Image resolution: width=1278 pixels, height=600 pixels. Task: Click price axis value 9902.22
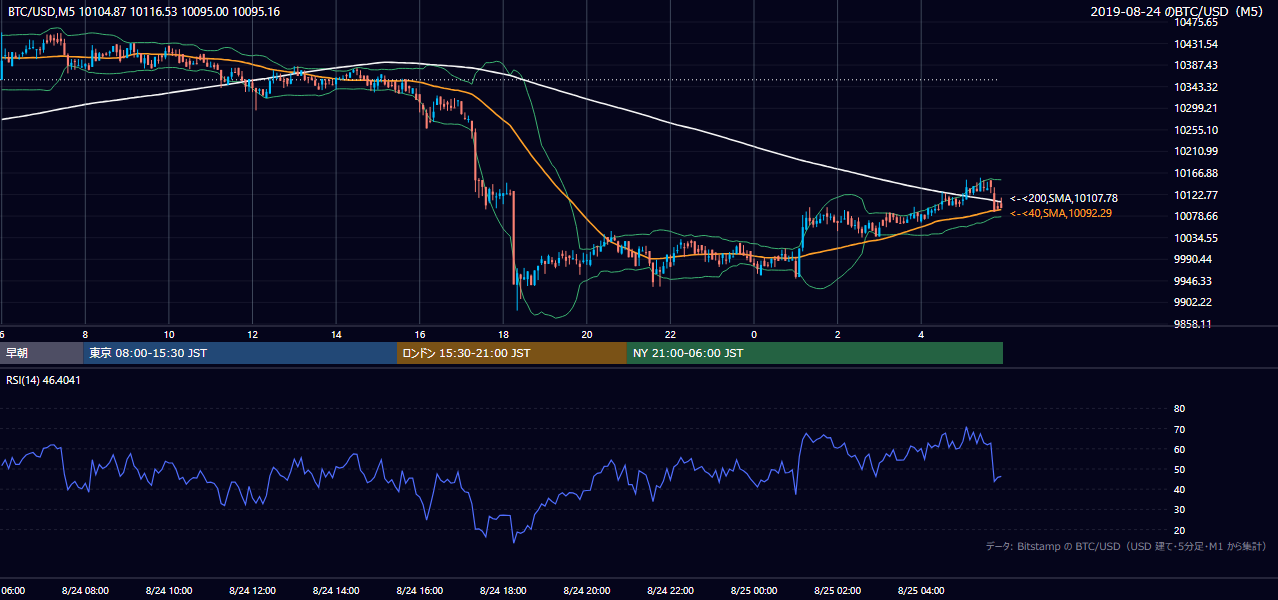[x=1193, y=302]
